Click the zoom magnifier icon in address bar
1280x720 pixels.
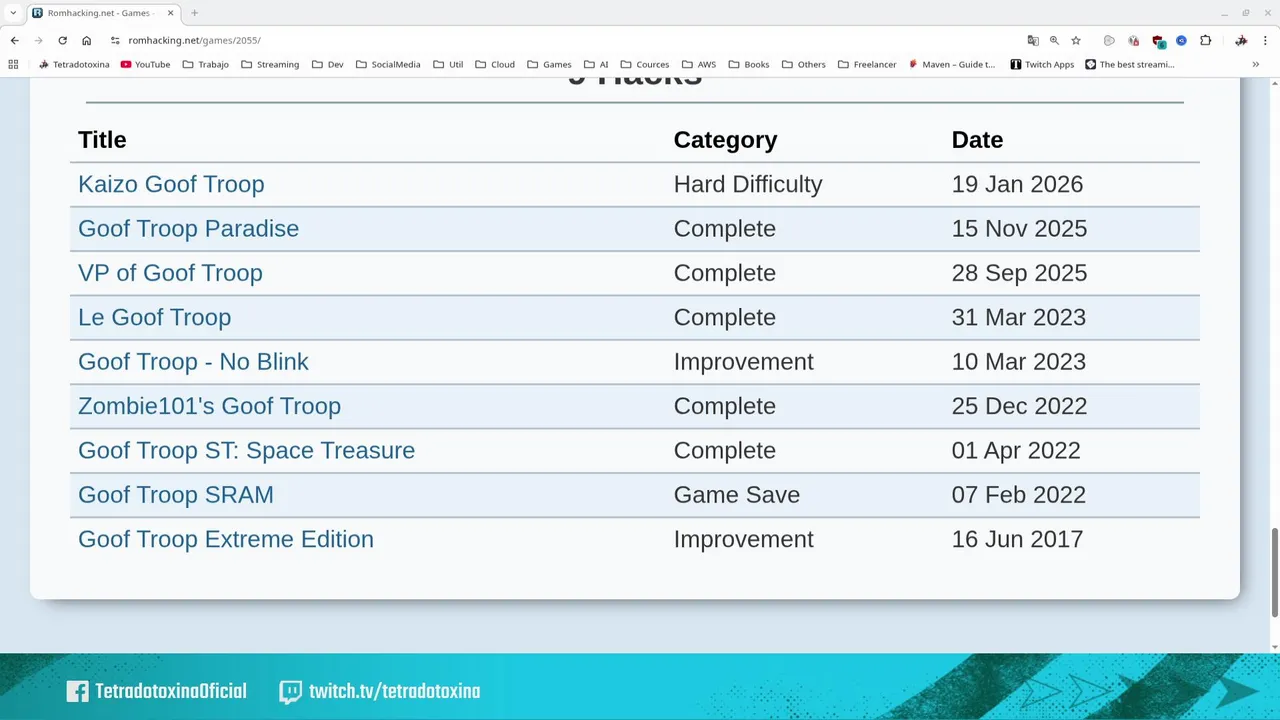[x=1054, y=40]
